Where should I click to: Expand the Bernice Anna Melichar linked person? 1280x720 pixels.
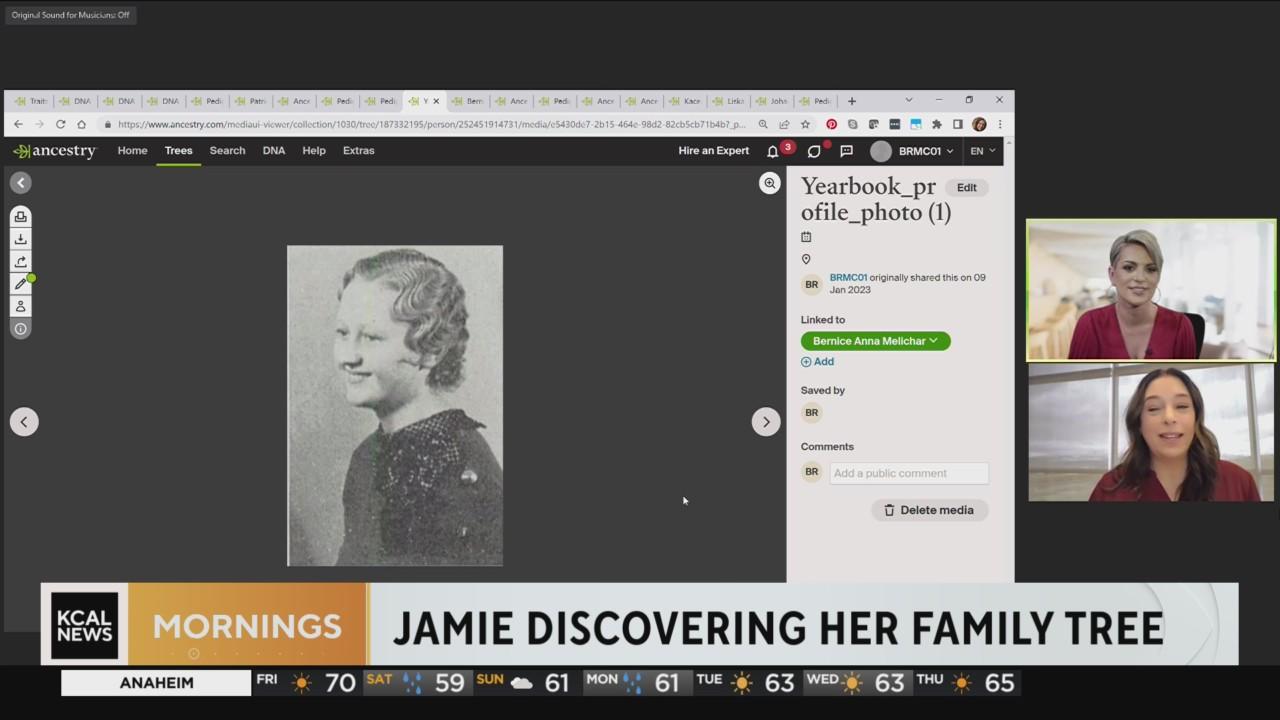[x=875, y=341]
